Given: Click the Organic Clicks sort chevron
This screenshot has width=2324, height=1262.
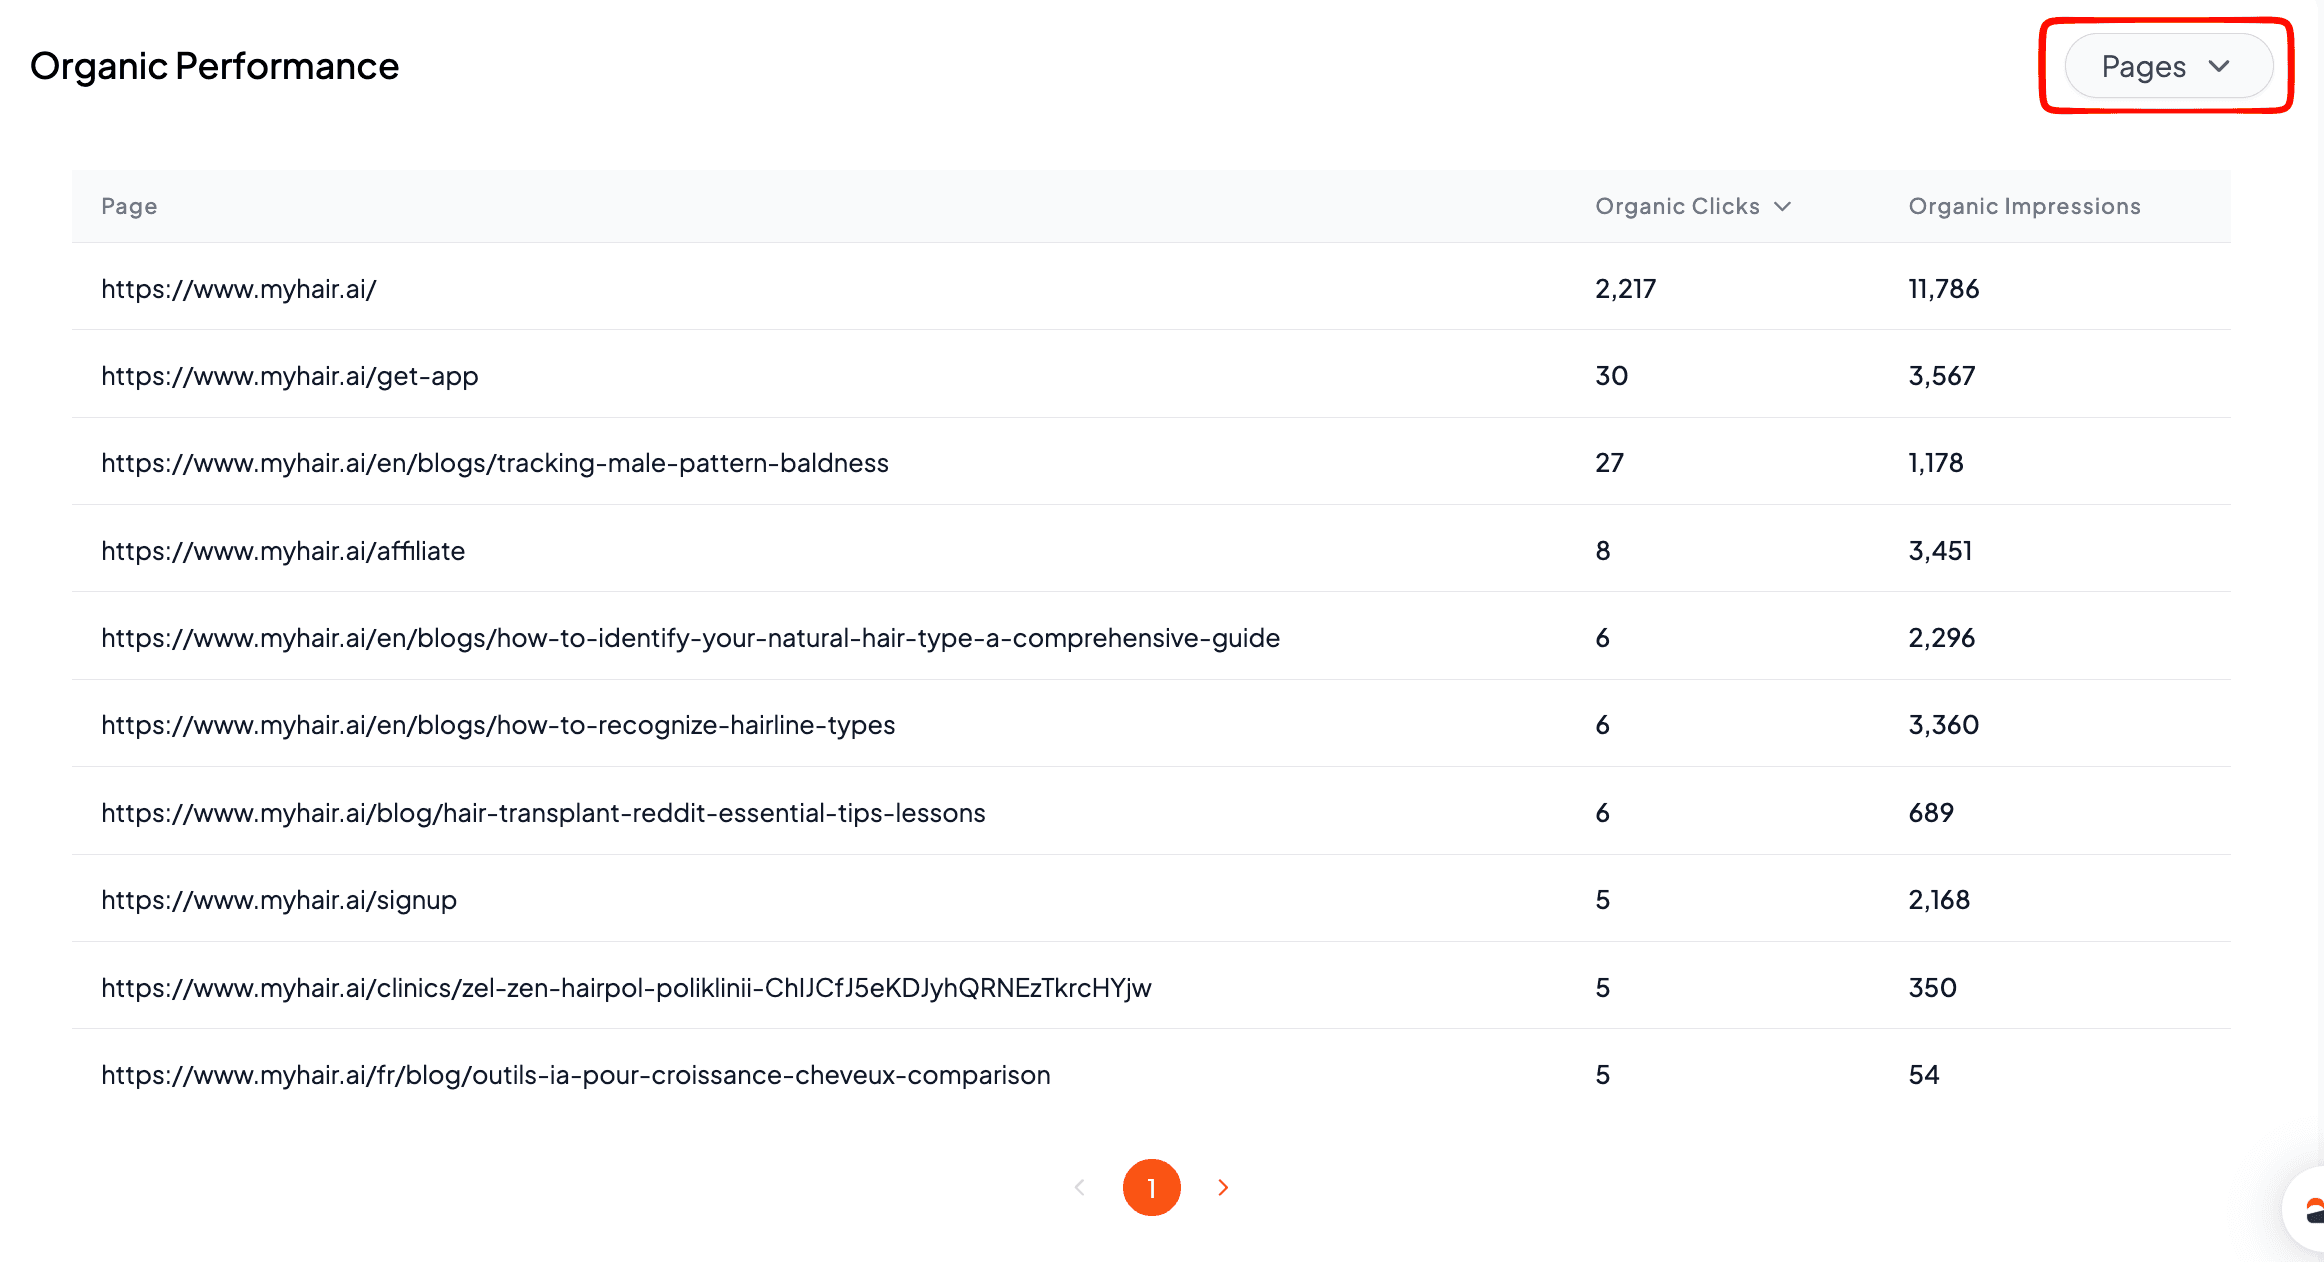Looking at the screenshot, I should coord(1782,207).
